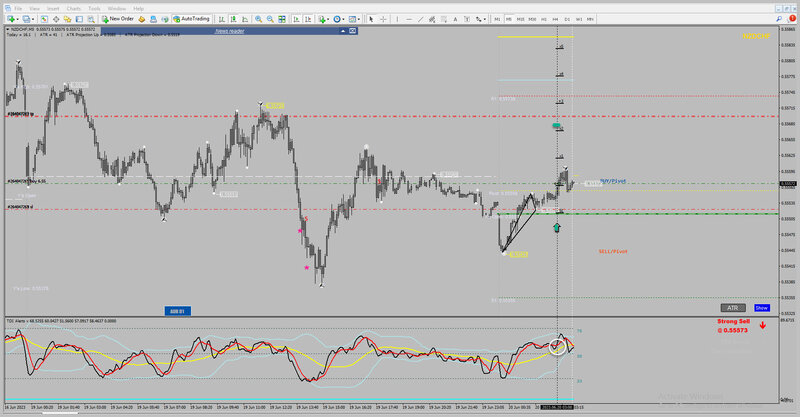
Task: Switch timeframe to H4
Action: click(556, 19)
